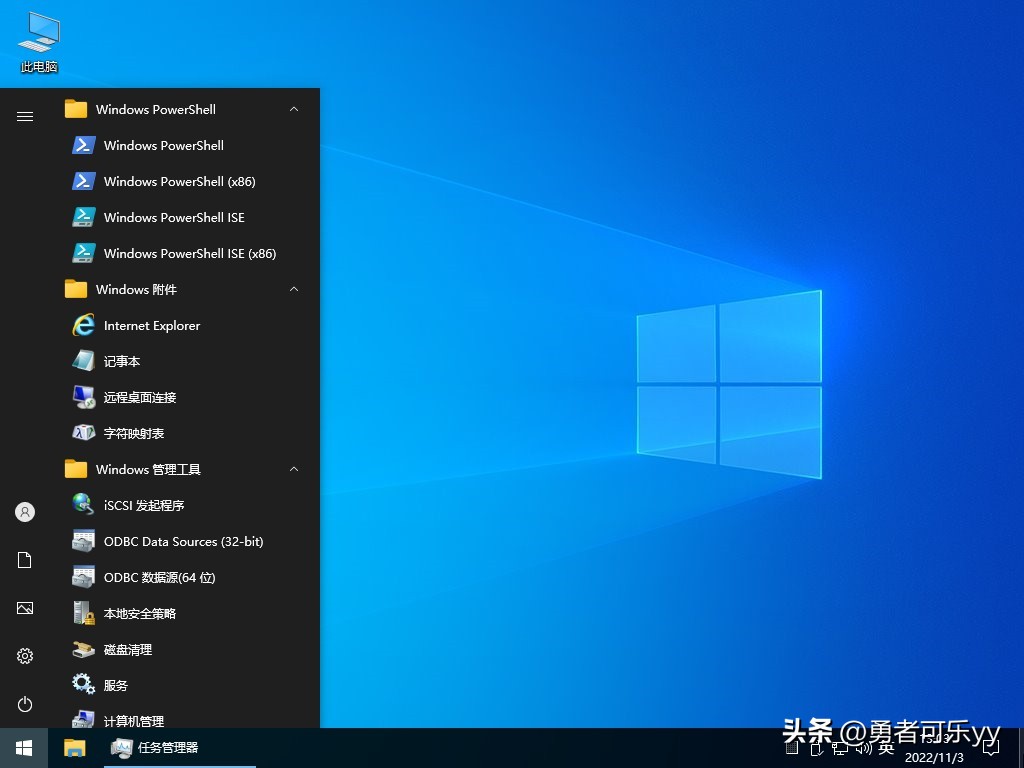Expand the Start menu hamburger panel

tap(24, 116)
